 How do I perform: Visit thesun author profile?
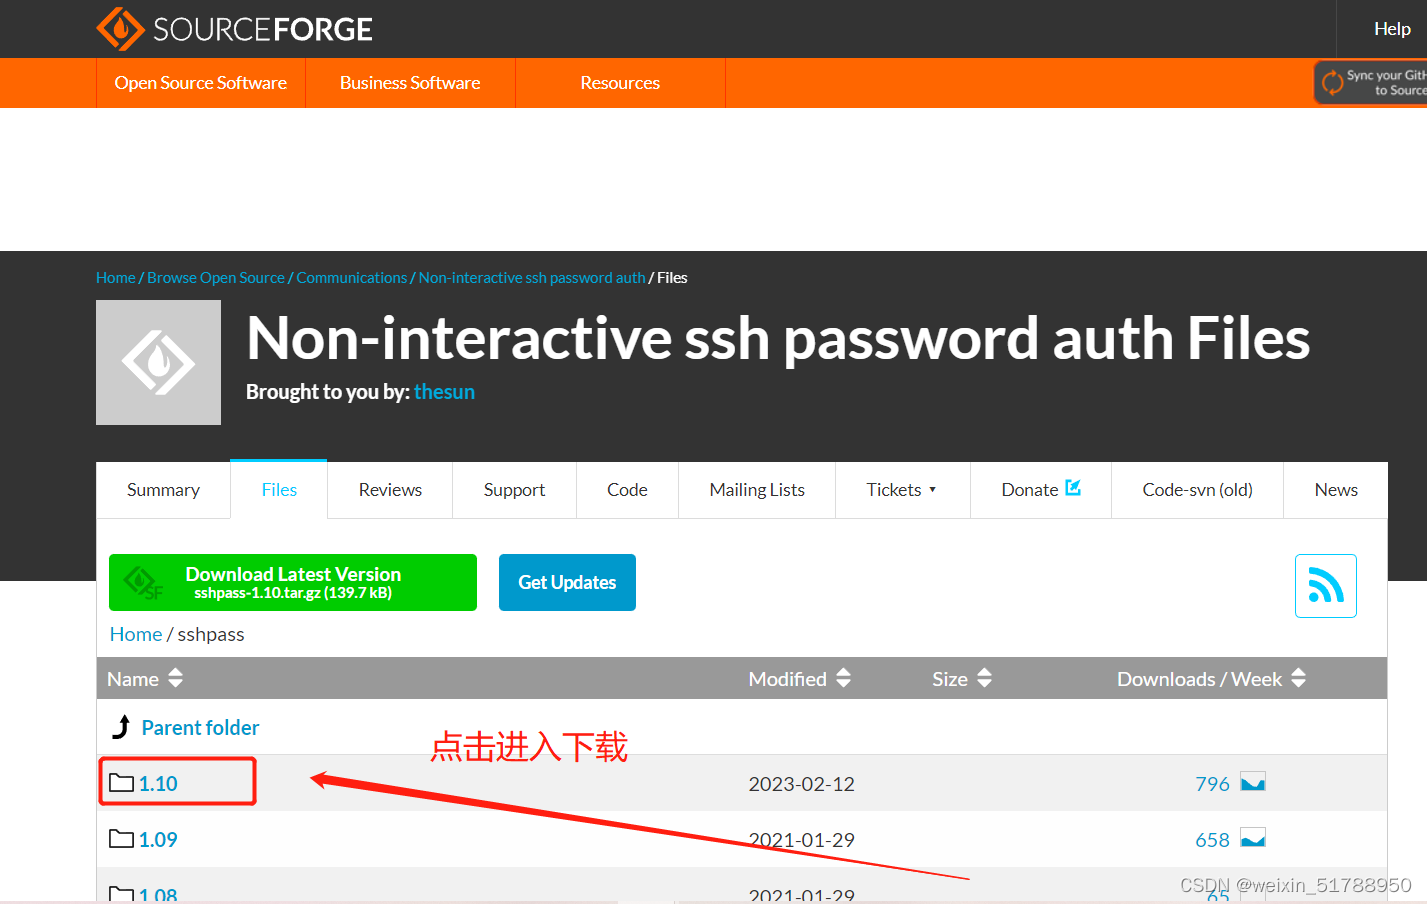click(444, 392)
